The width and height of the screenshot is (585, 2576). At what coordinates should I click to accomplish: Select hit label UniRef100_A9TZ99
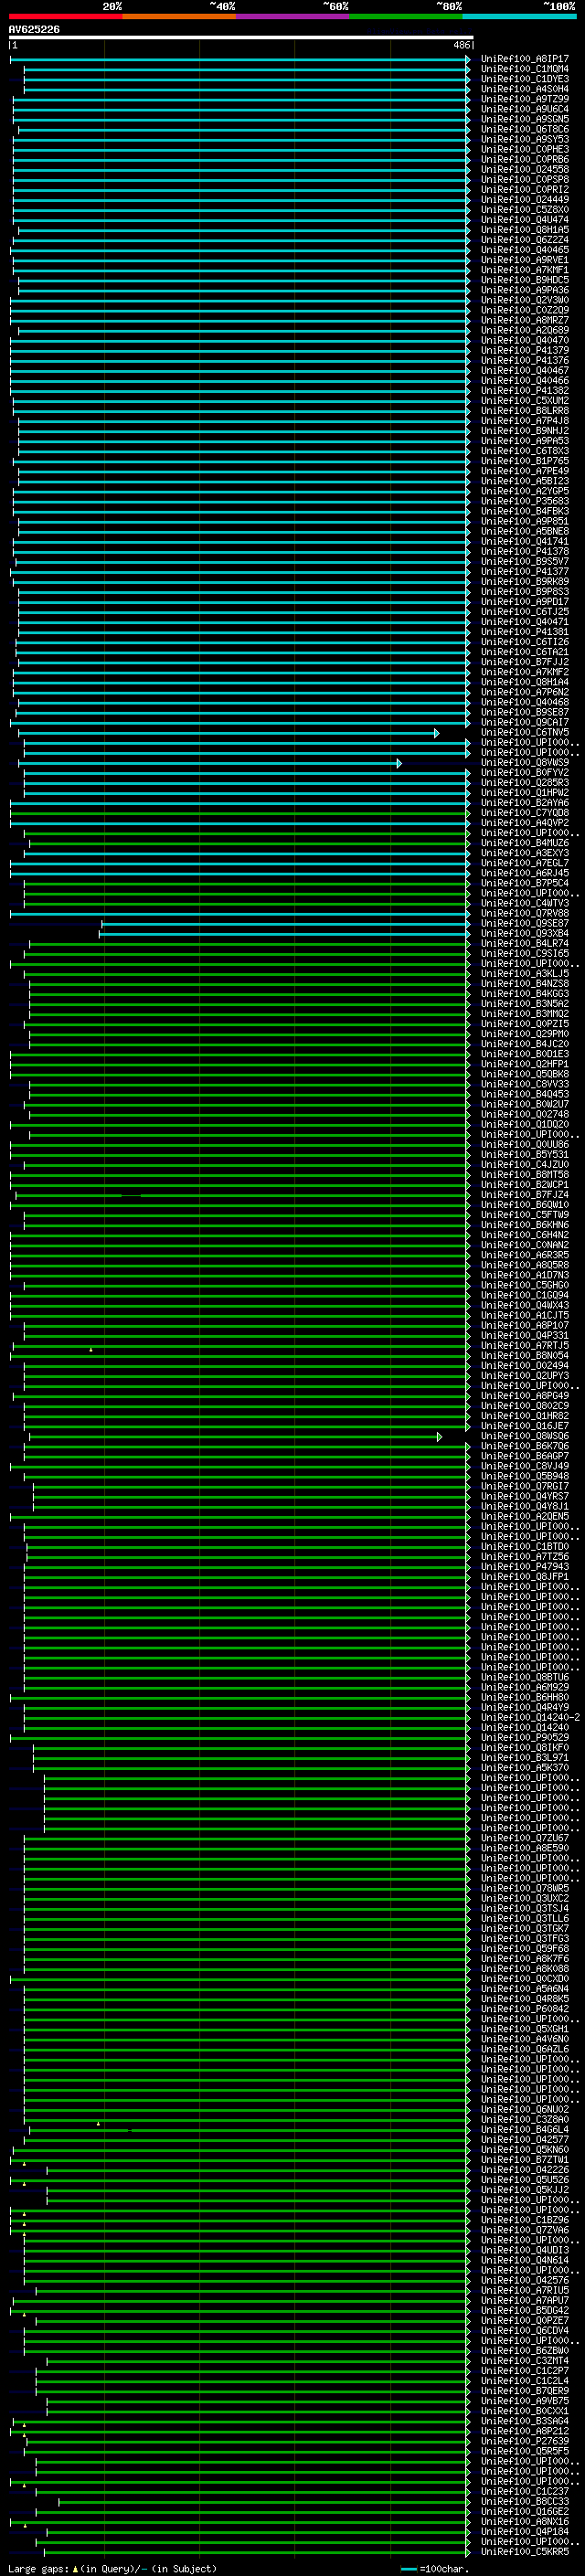(x=524, y=99)
